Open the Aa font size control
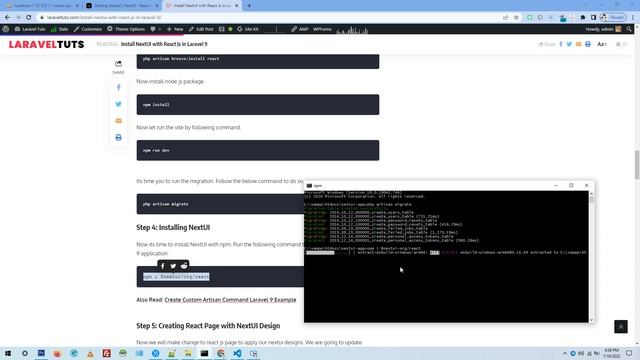The image size is (640, 360). [x=602, y=44]
